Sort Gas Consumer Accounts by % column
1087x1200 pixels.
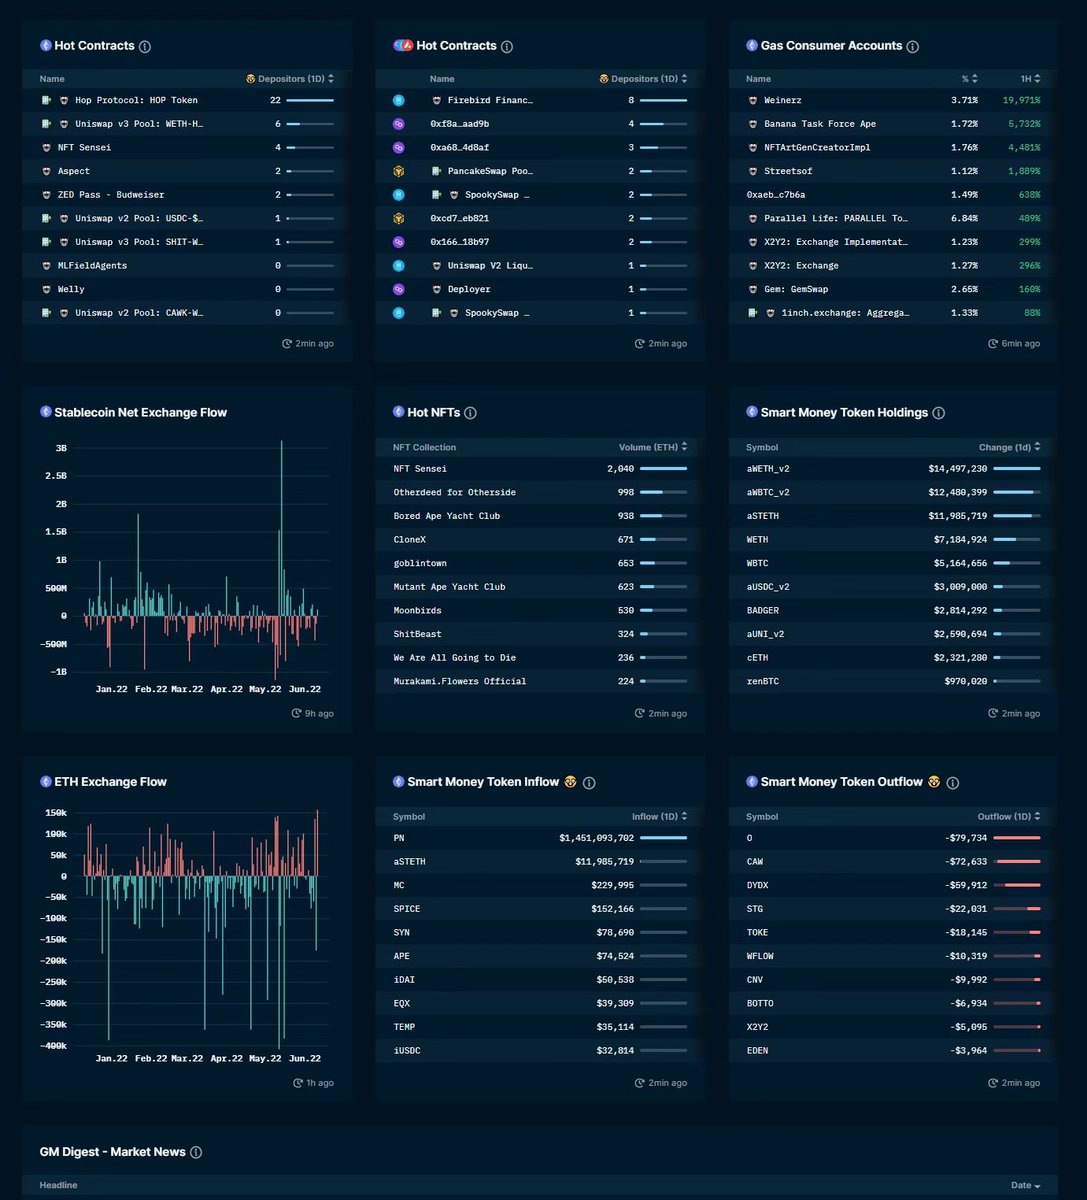coord(968,79)
